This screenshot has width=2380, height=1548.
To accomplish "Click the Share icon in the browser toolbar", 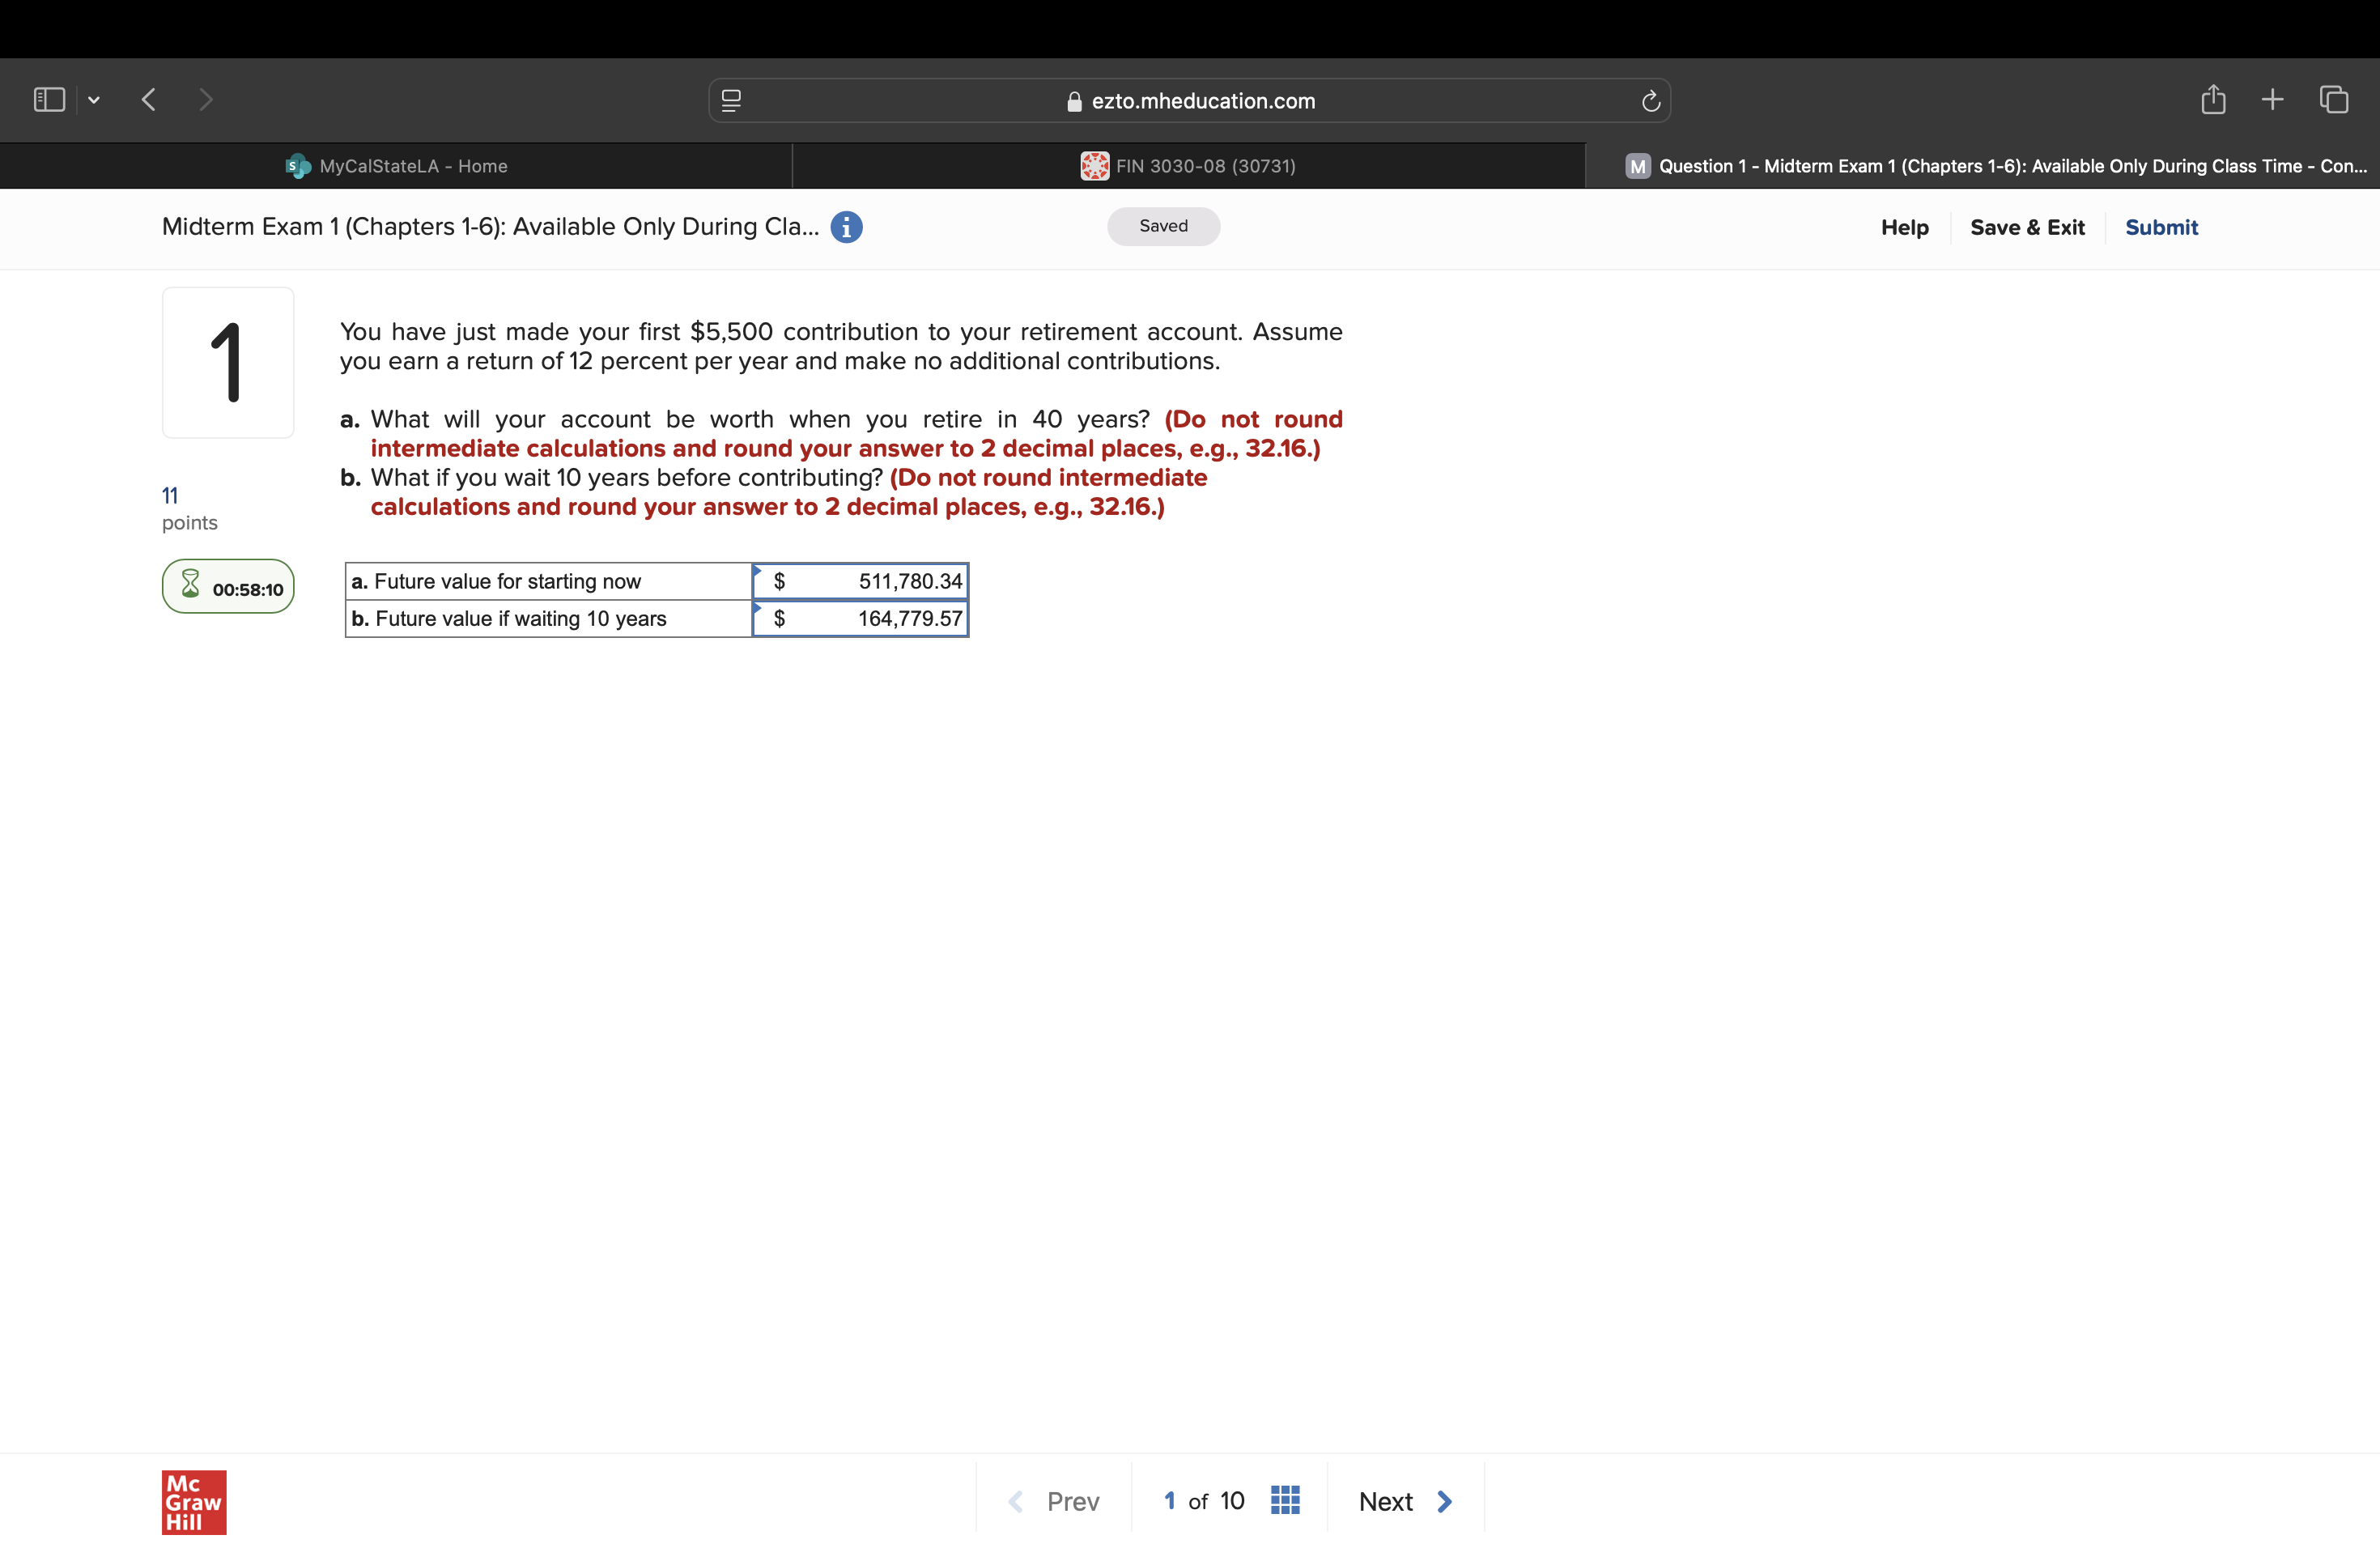I will click(2214, 99).
